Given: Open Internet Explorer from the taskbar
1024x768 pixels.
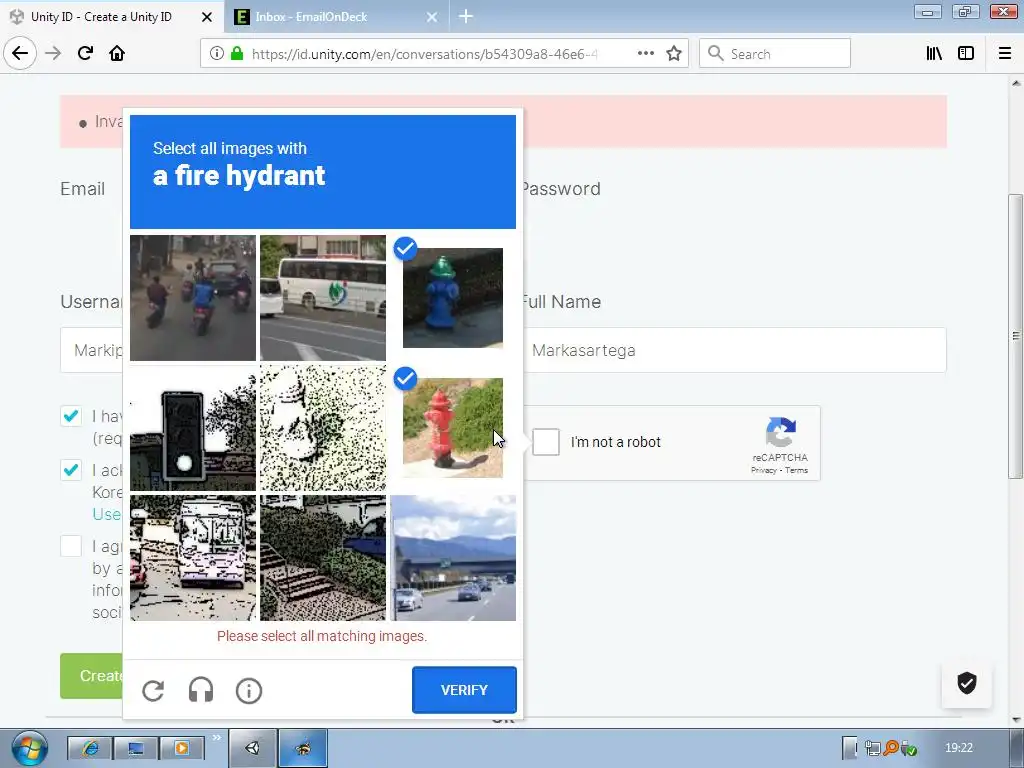Looking at the screenshot, I should pyautogui.click(x=89, y=748).
